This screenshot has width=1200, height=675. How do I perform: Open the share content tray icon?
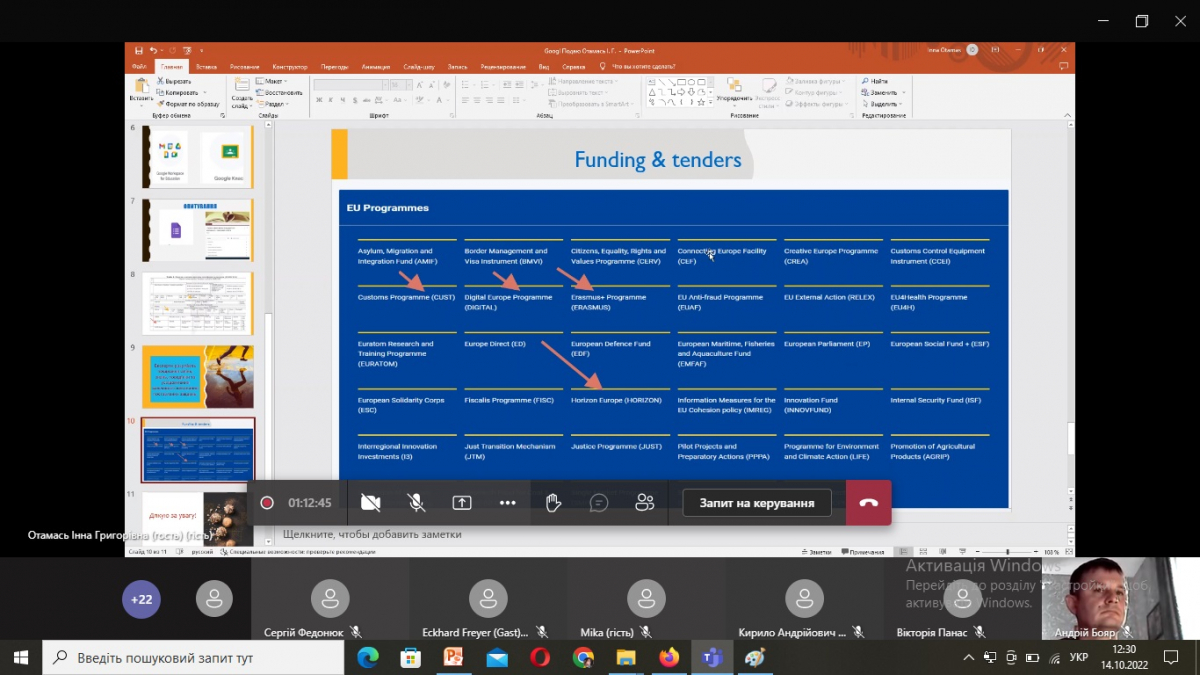(461, 503)
